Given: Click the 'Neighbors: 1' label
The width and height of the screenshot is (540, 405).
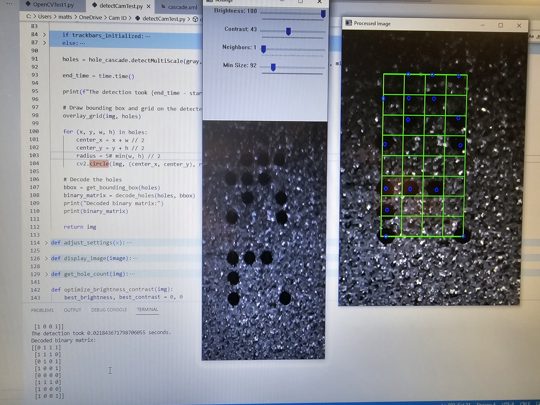Looking at the screenshot, I should [x=239, y=47].
